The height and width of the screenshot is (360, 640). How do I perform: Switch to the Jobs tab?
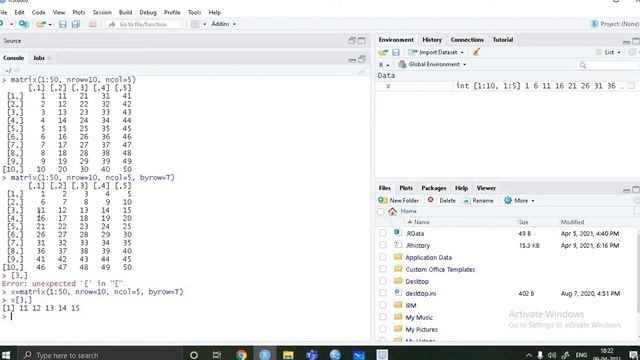click(39, 58)
